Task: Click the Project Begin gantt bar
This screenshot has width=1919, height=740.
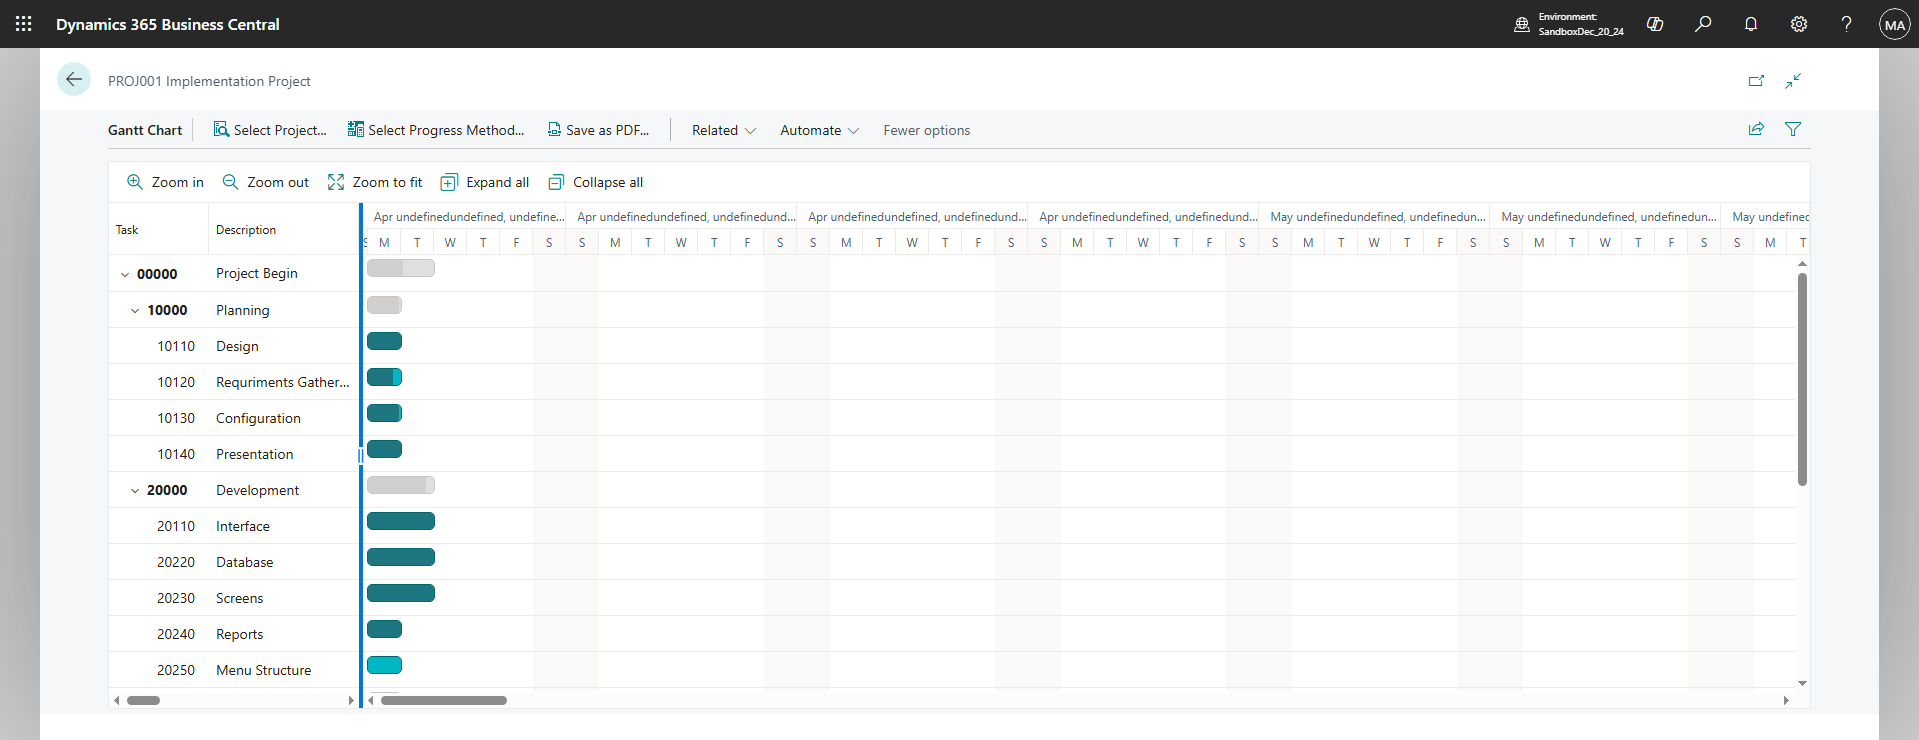Action: (x=401, y=268)
